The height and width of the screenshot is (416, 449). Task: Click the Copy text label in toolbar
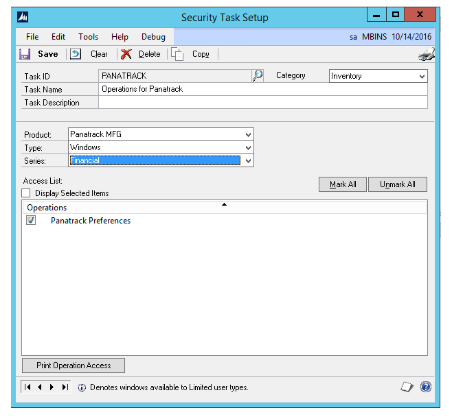click(201, 54)
